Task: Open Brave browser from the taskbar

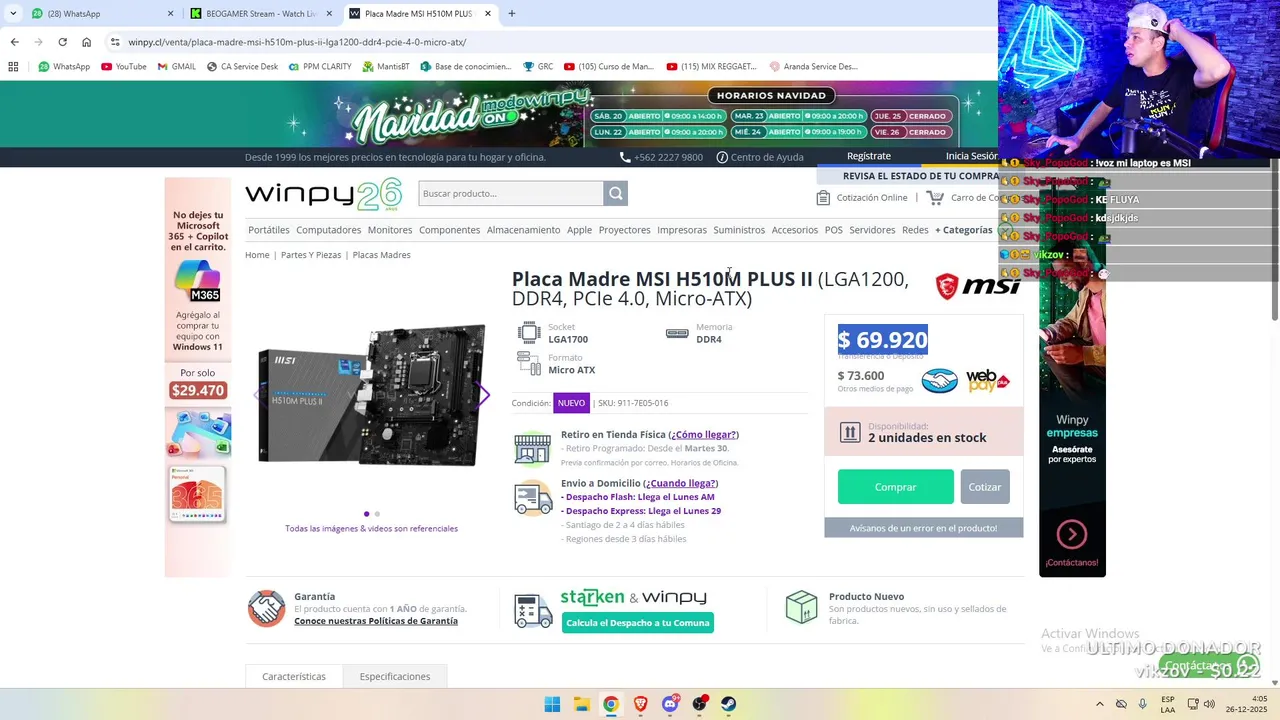Action: [640, 704]
